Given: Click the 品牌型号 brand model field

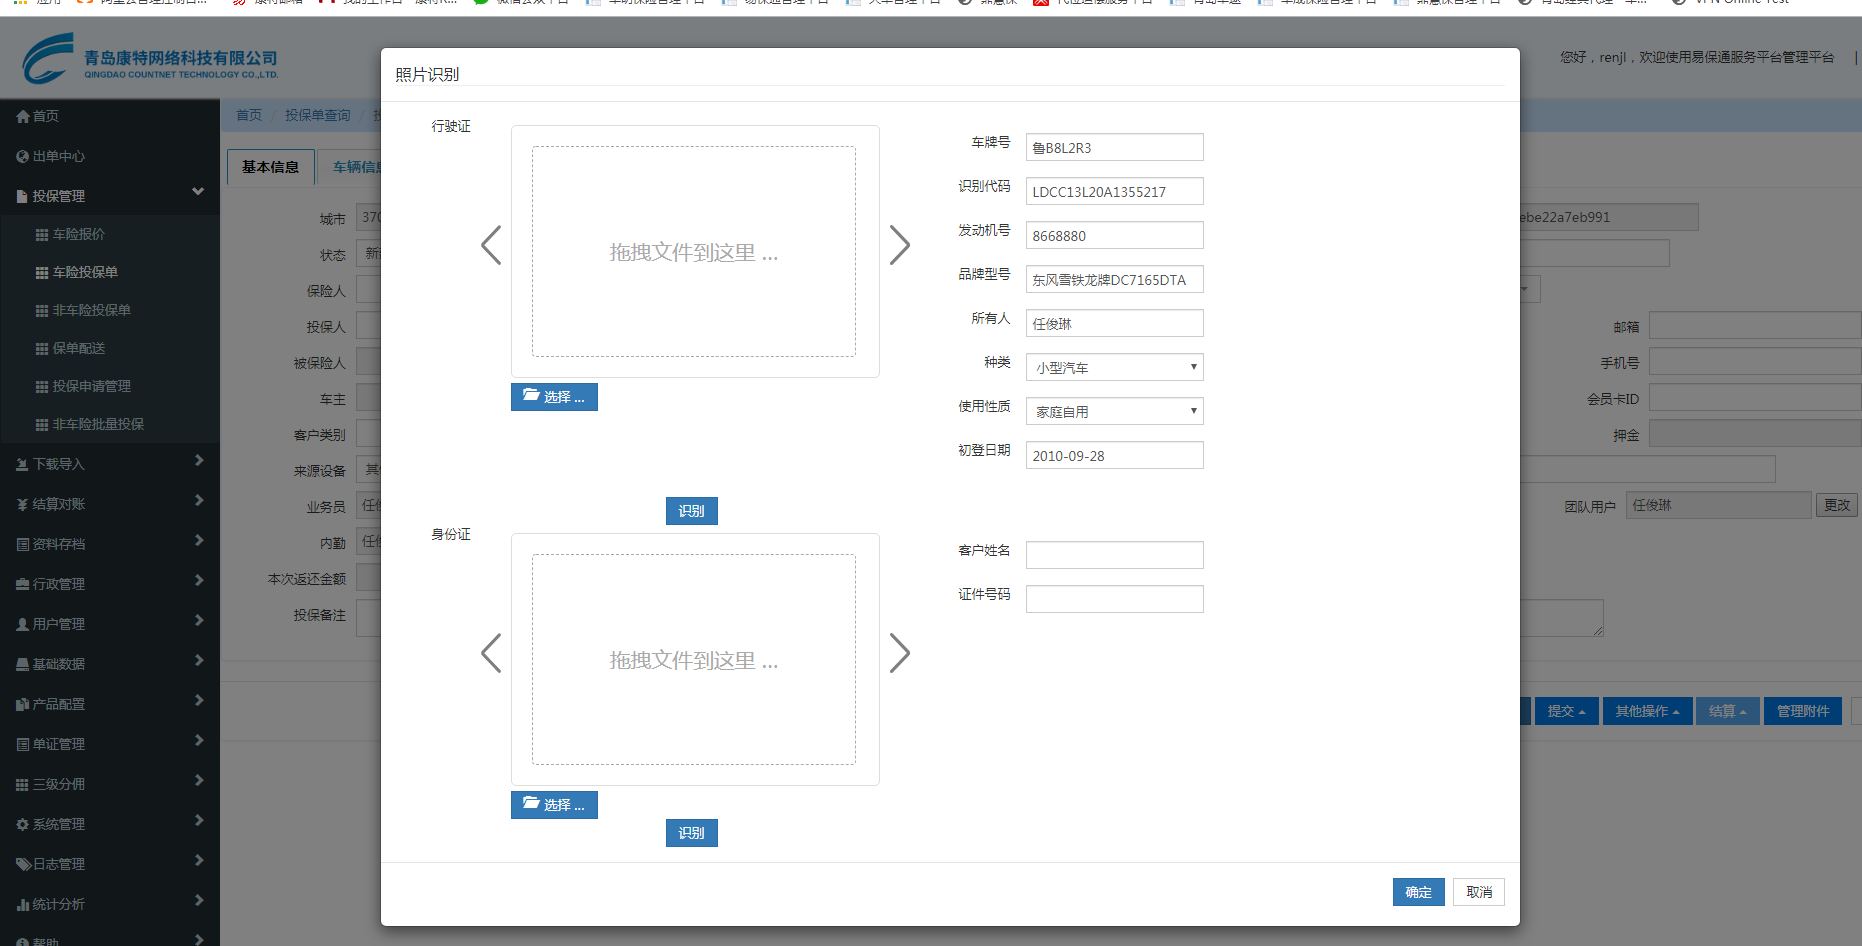Looking at the screenshot, I should 1115,279.
